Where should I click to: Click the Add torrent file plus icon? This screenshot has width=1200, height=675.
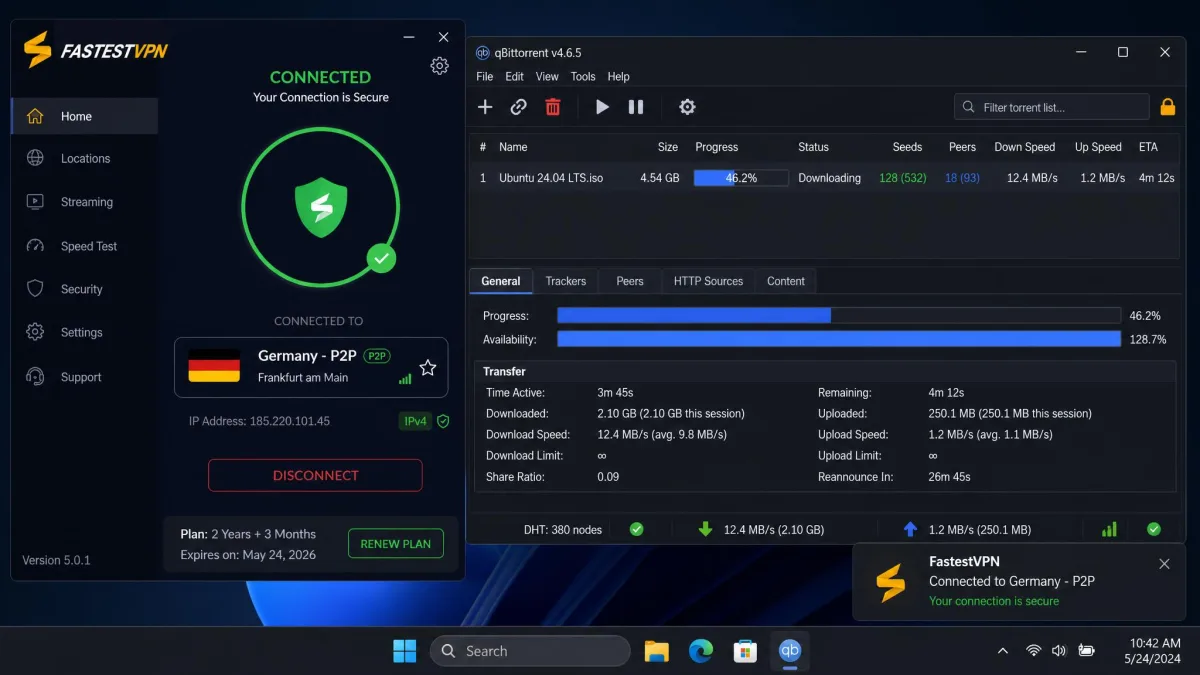(x=485, y=107)
